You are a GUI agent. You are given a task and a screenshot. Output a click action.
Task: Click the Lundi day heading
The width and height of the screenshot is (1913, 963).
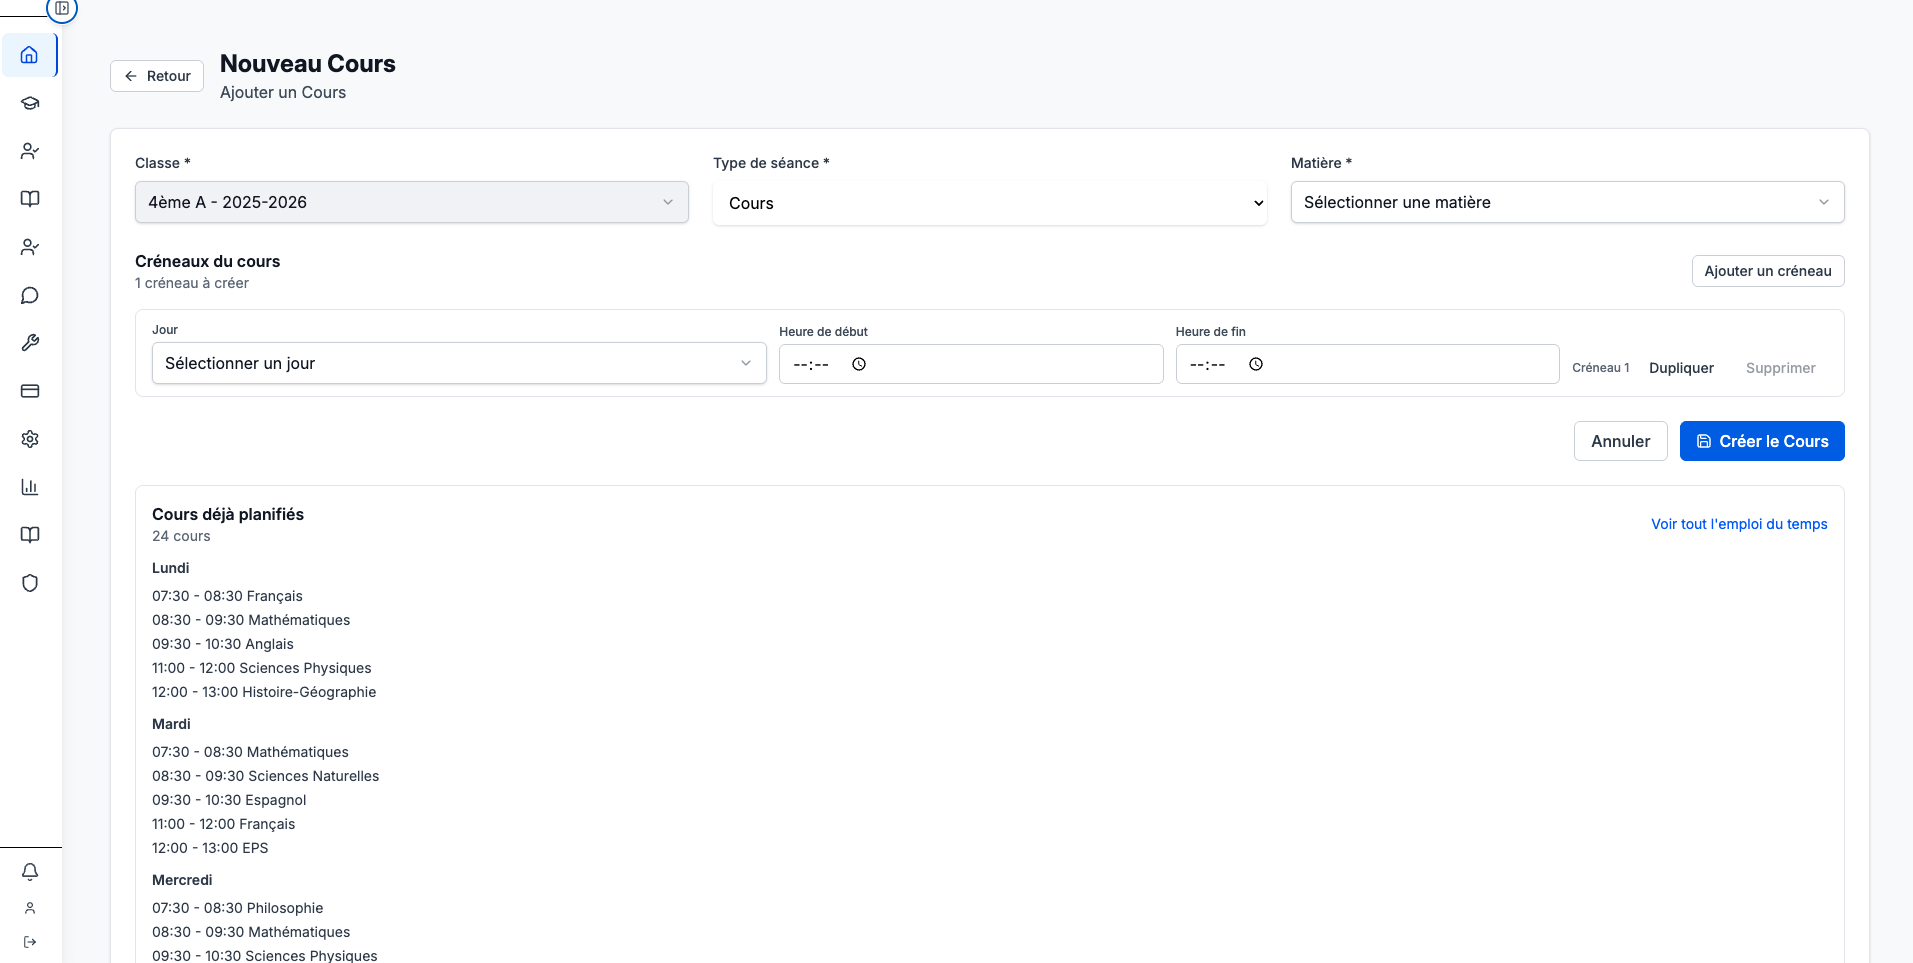(171, 568)
